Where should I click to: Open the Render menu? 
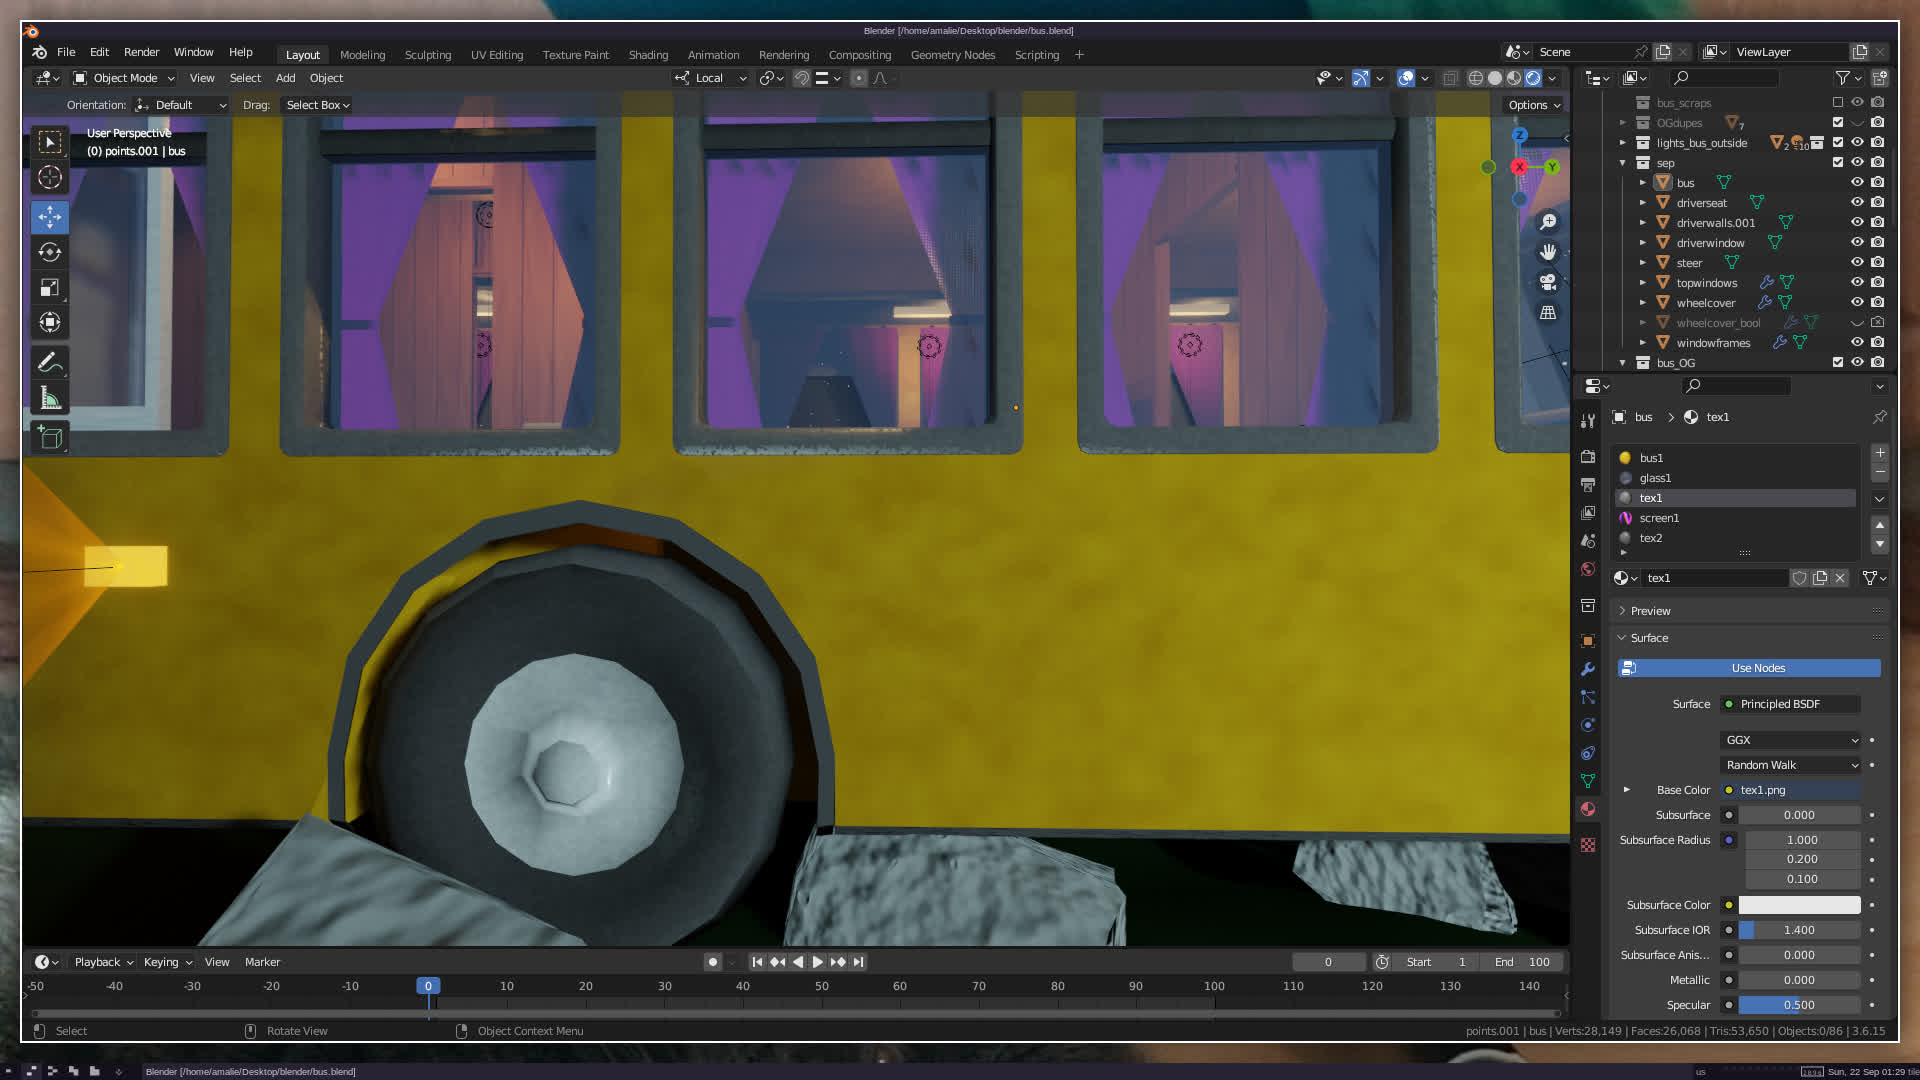pyautogui.click(x=141, y=52)
